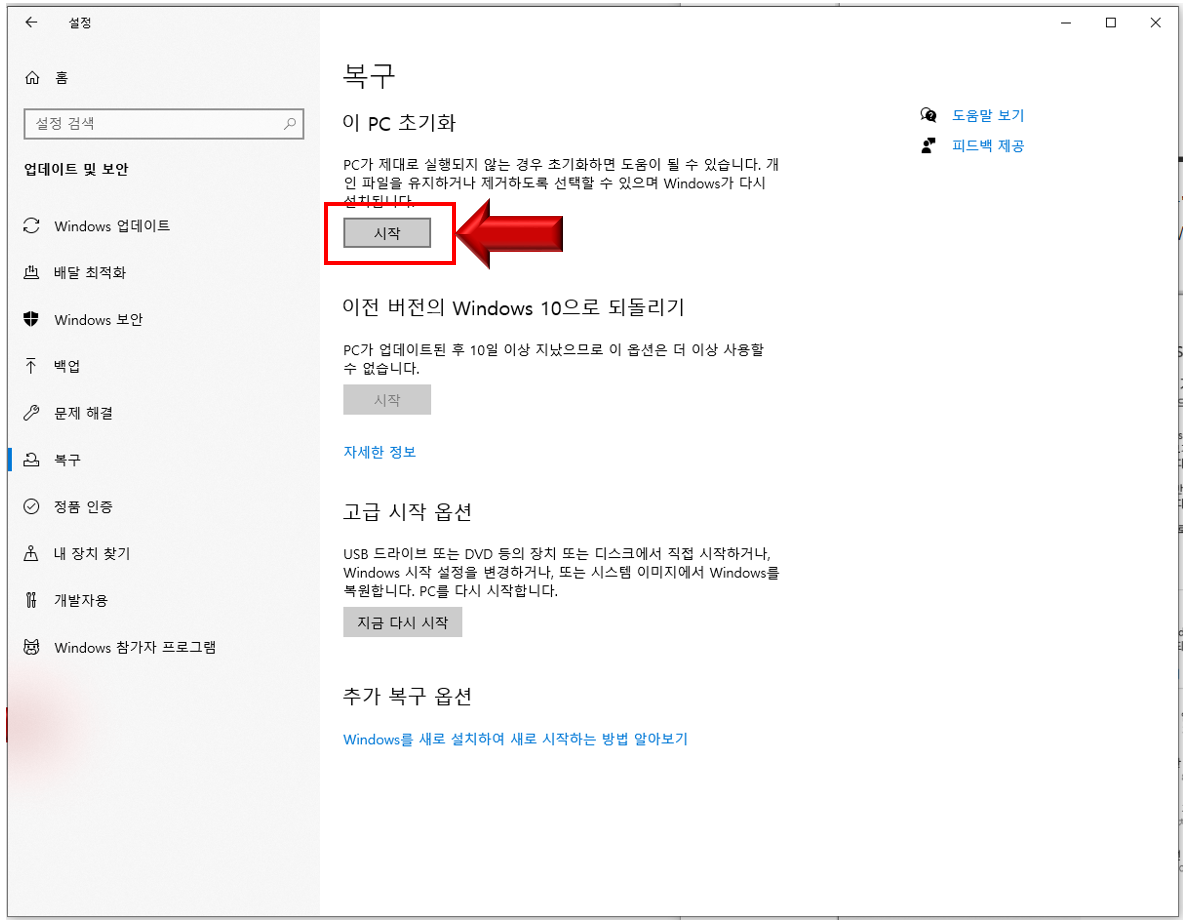Select 복구 in the sidebar
This screenshot has width=1186, height=922.
(x=163, y=460)
